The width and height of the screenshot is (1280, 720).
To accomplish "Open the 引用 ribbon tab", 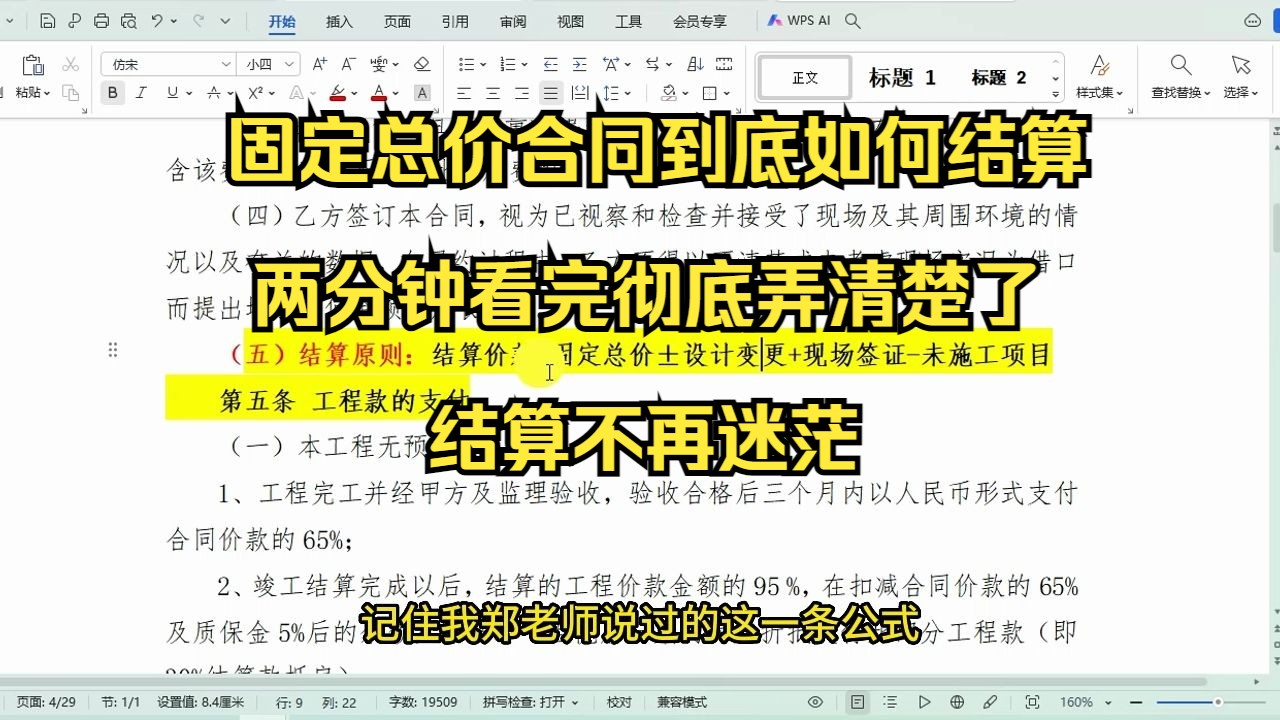I will click(455, 21).
